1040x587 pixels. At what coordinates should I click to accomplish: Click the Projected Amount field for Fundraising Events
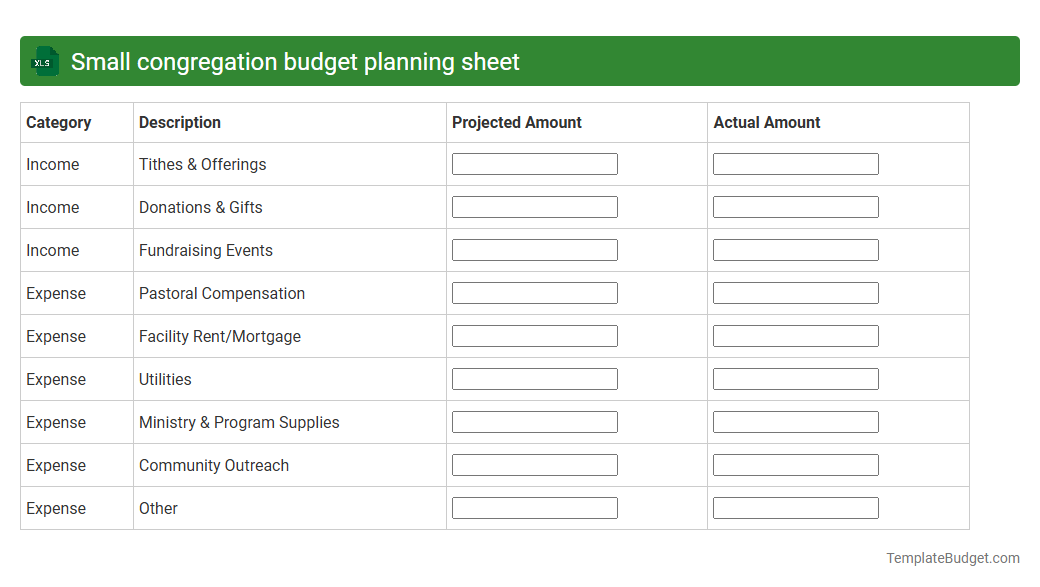click(534, 249)
